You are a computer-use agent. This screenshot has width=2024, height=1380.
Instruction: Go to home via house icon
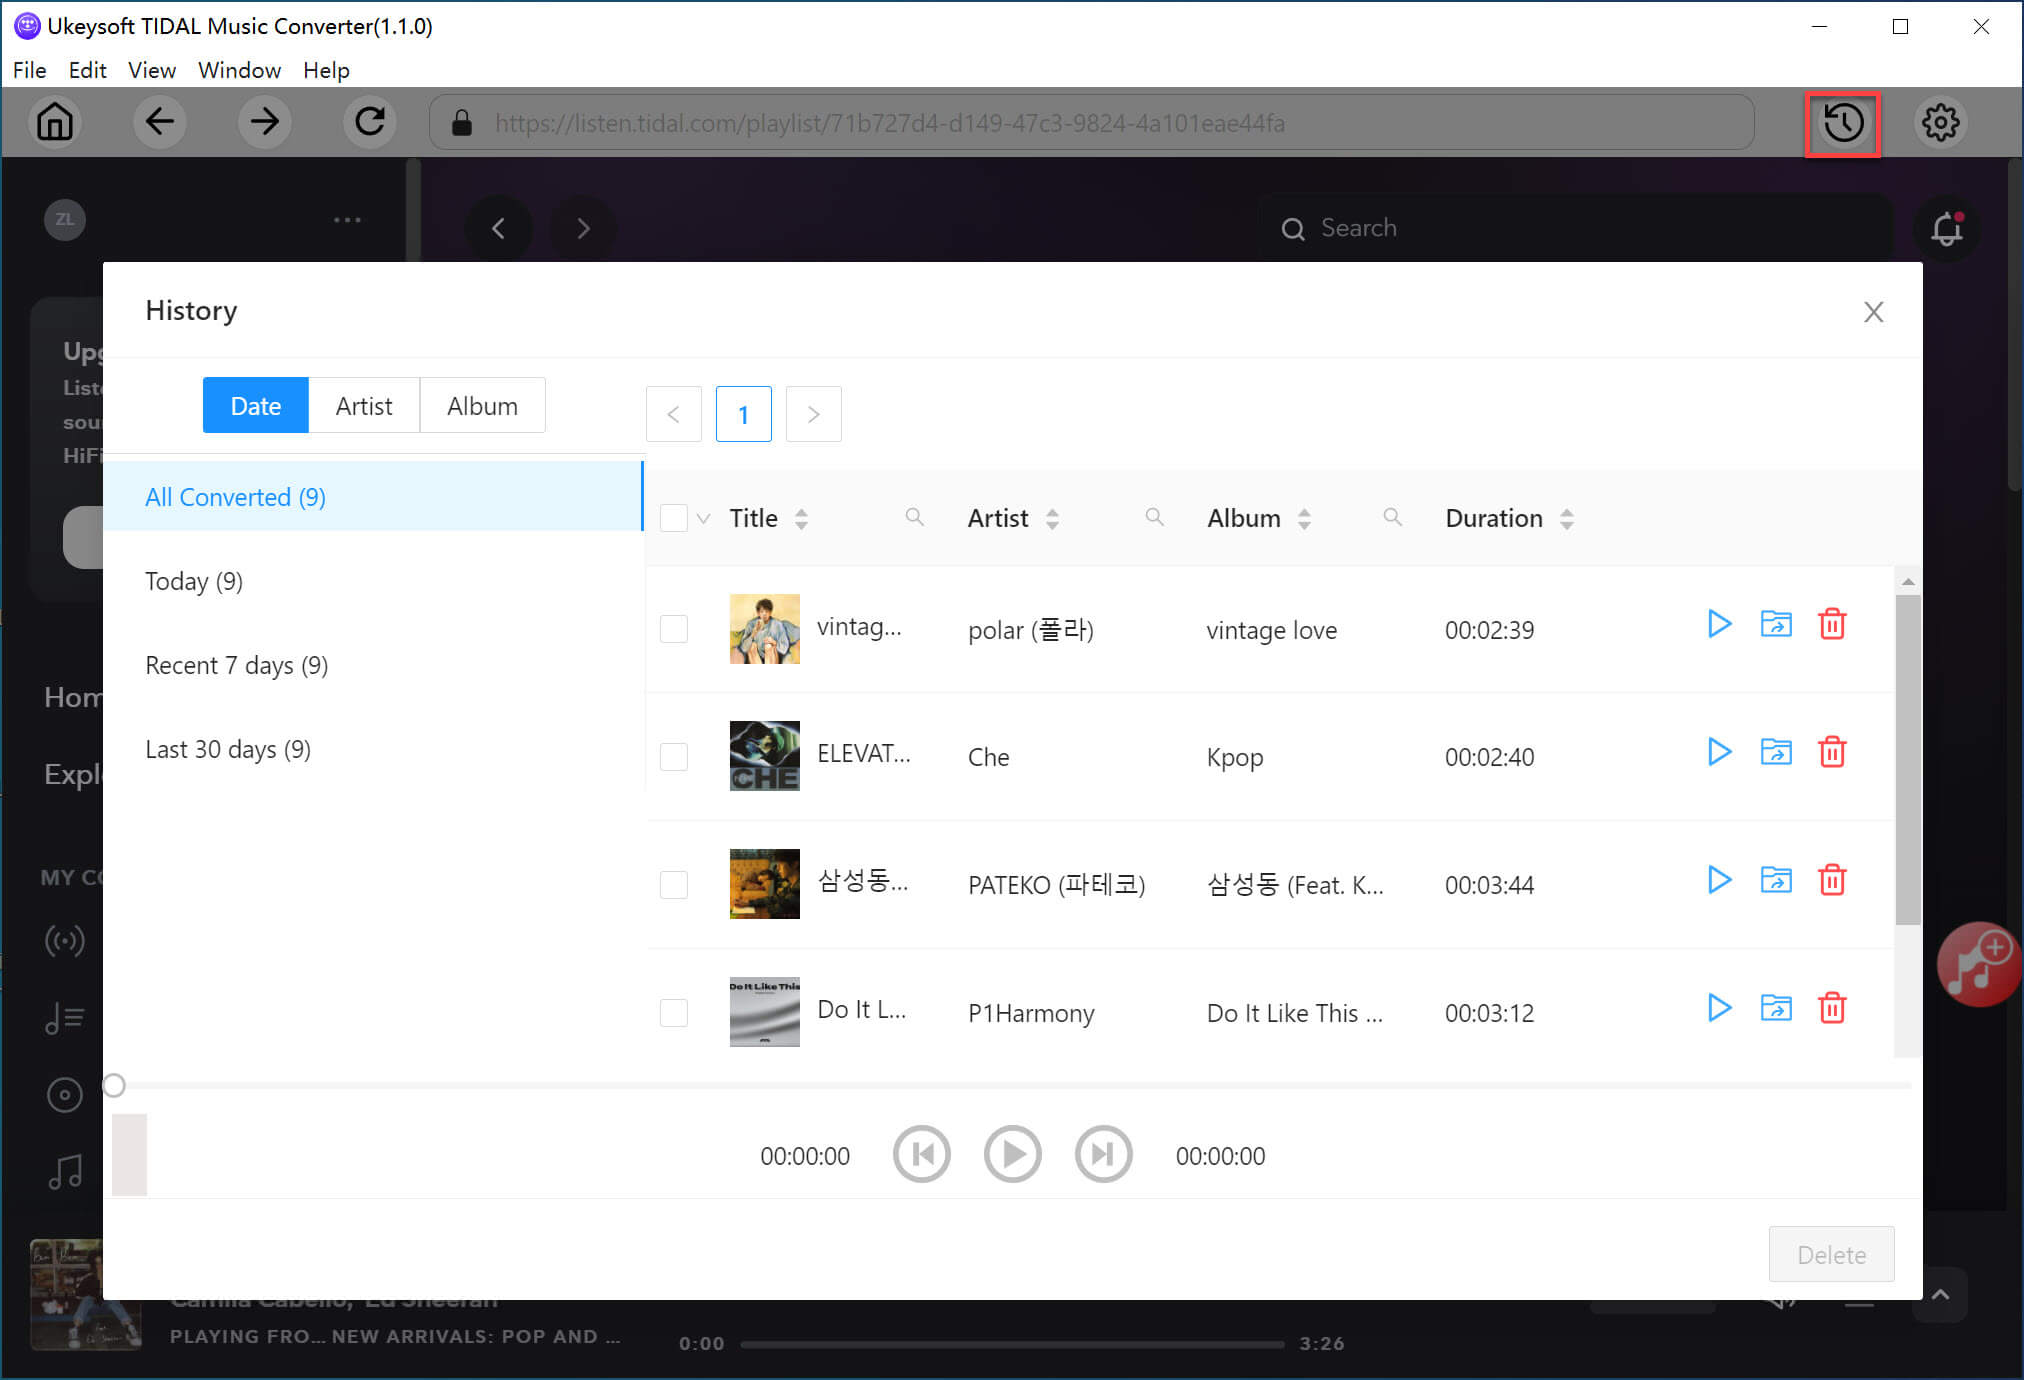pos(55,123)
